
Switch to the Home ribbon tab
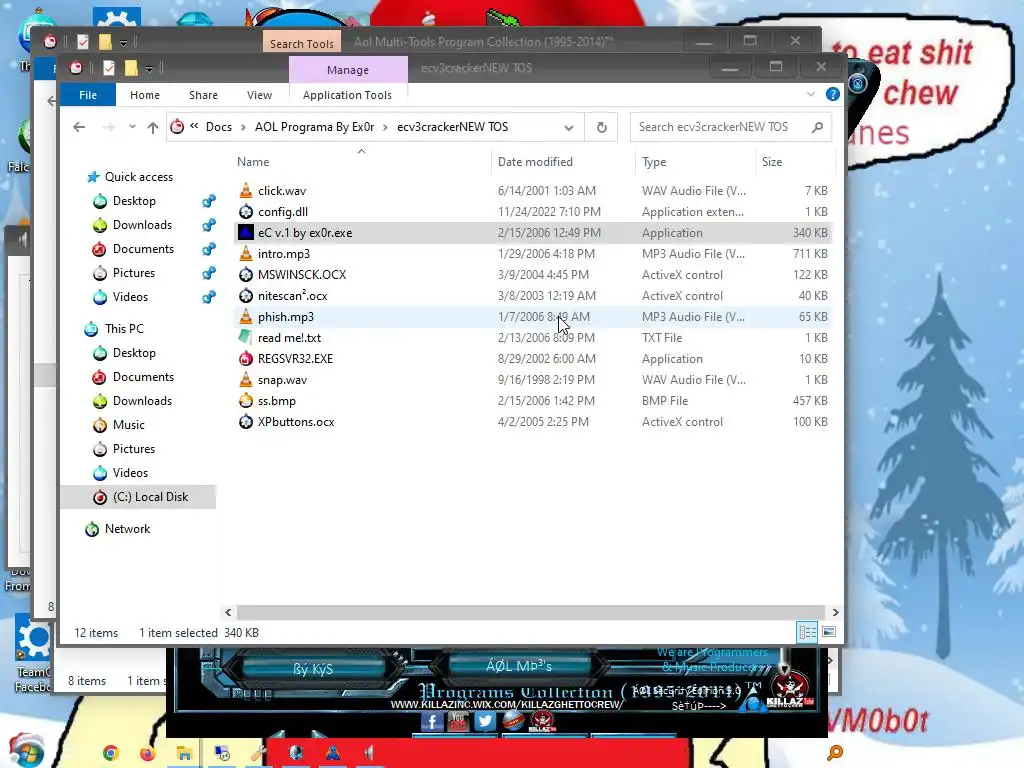(145, 95)
